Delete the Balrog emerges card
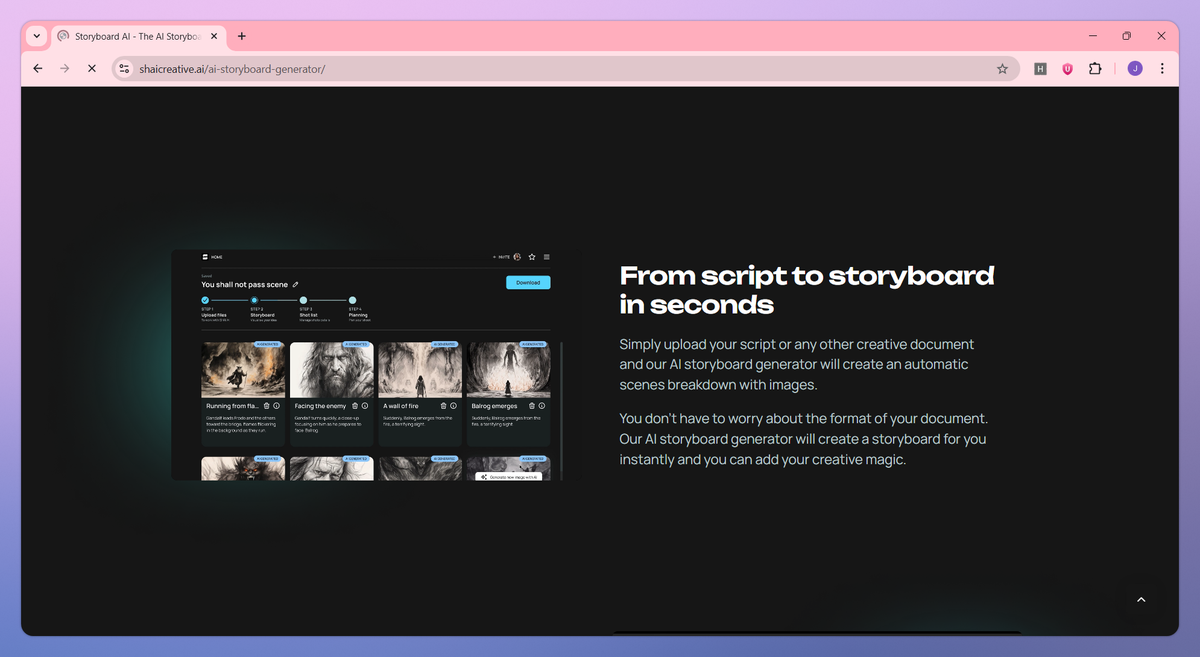The width and height of the screenshot is (1200, 657). (x=532, y=406)
